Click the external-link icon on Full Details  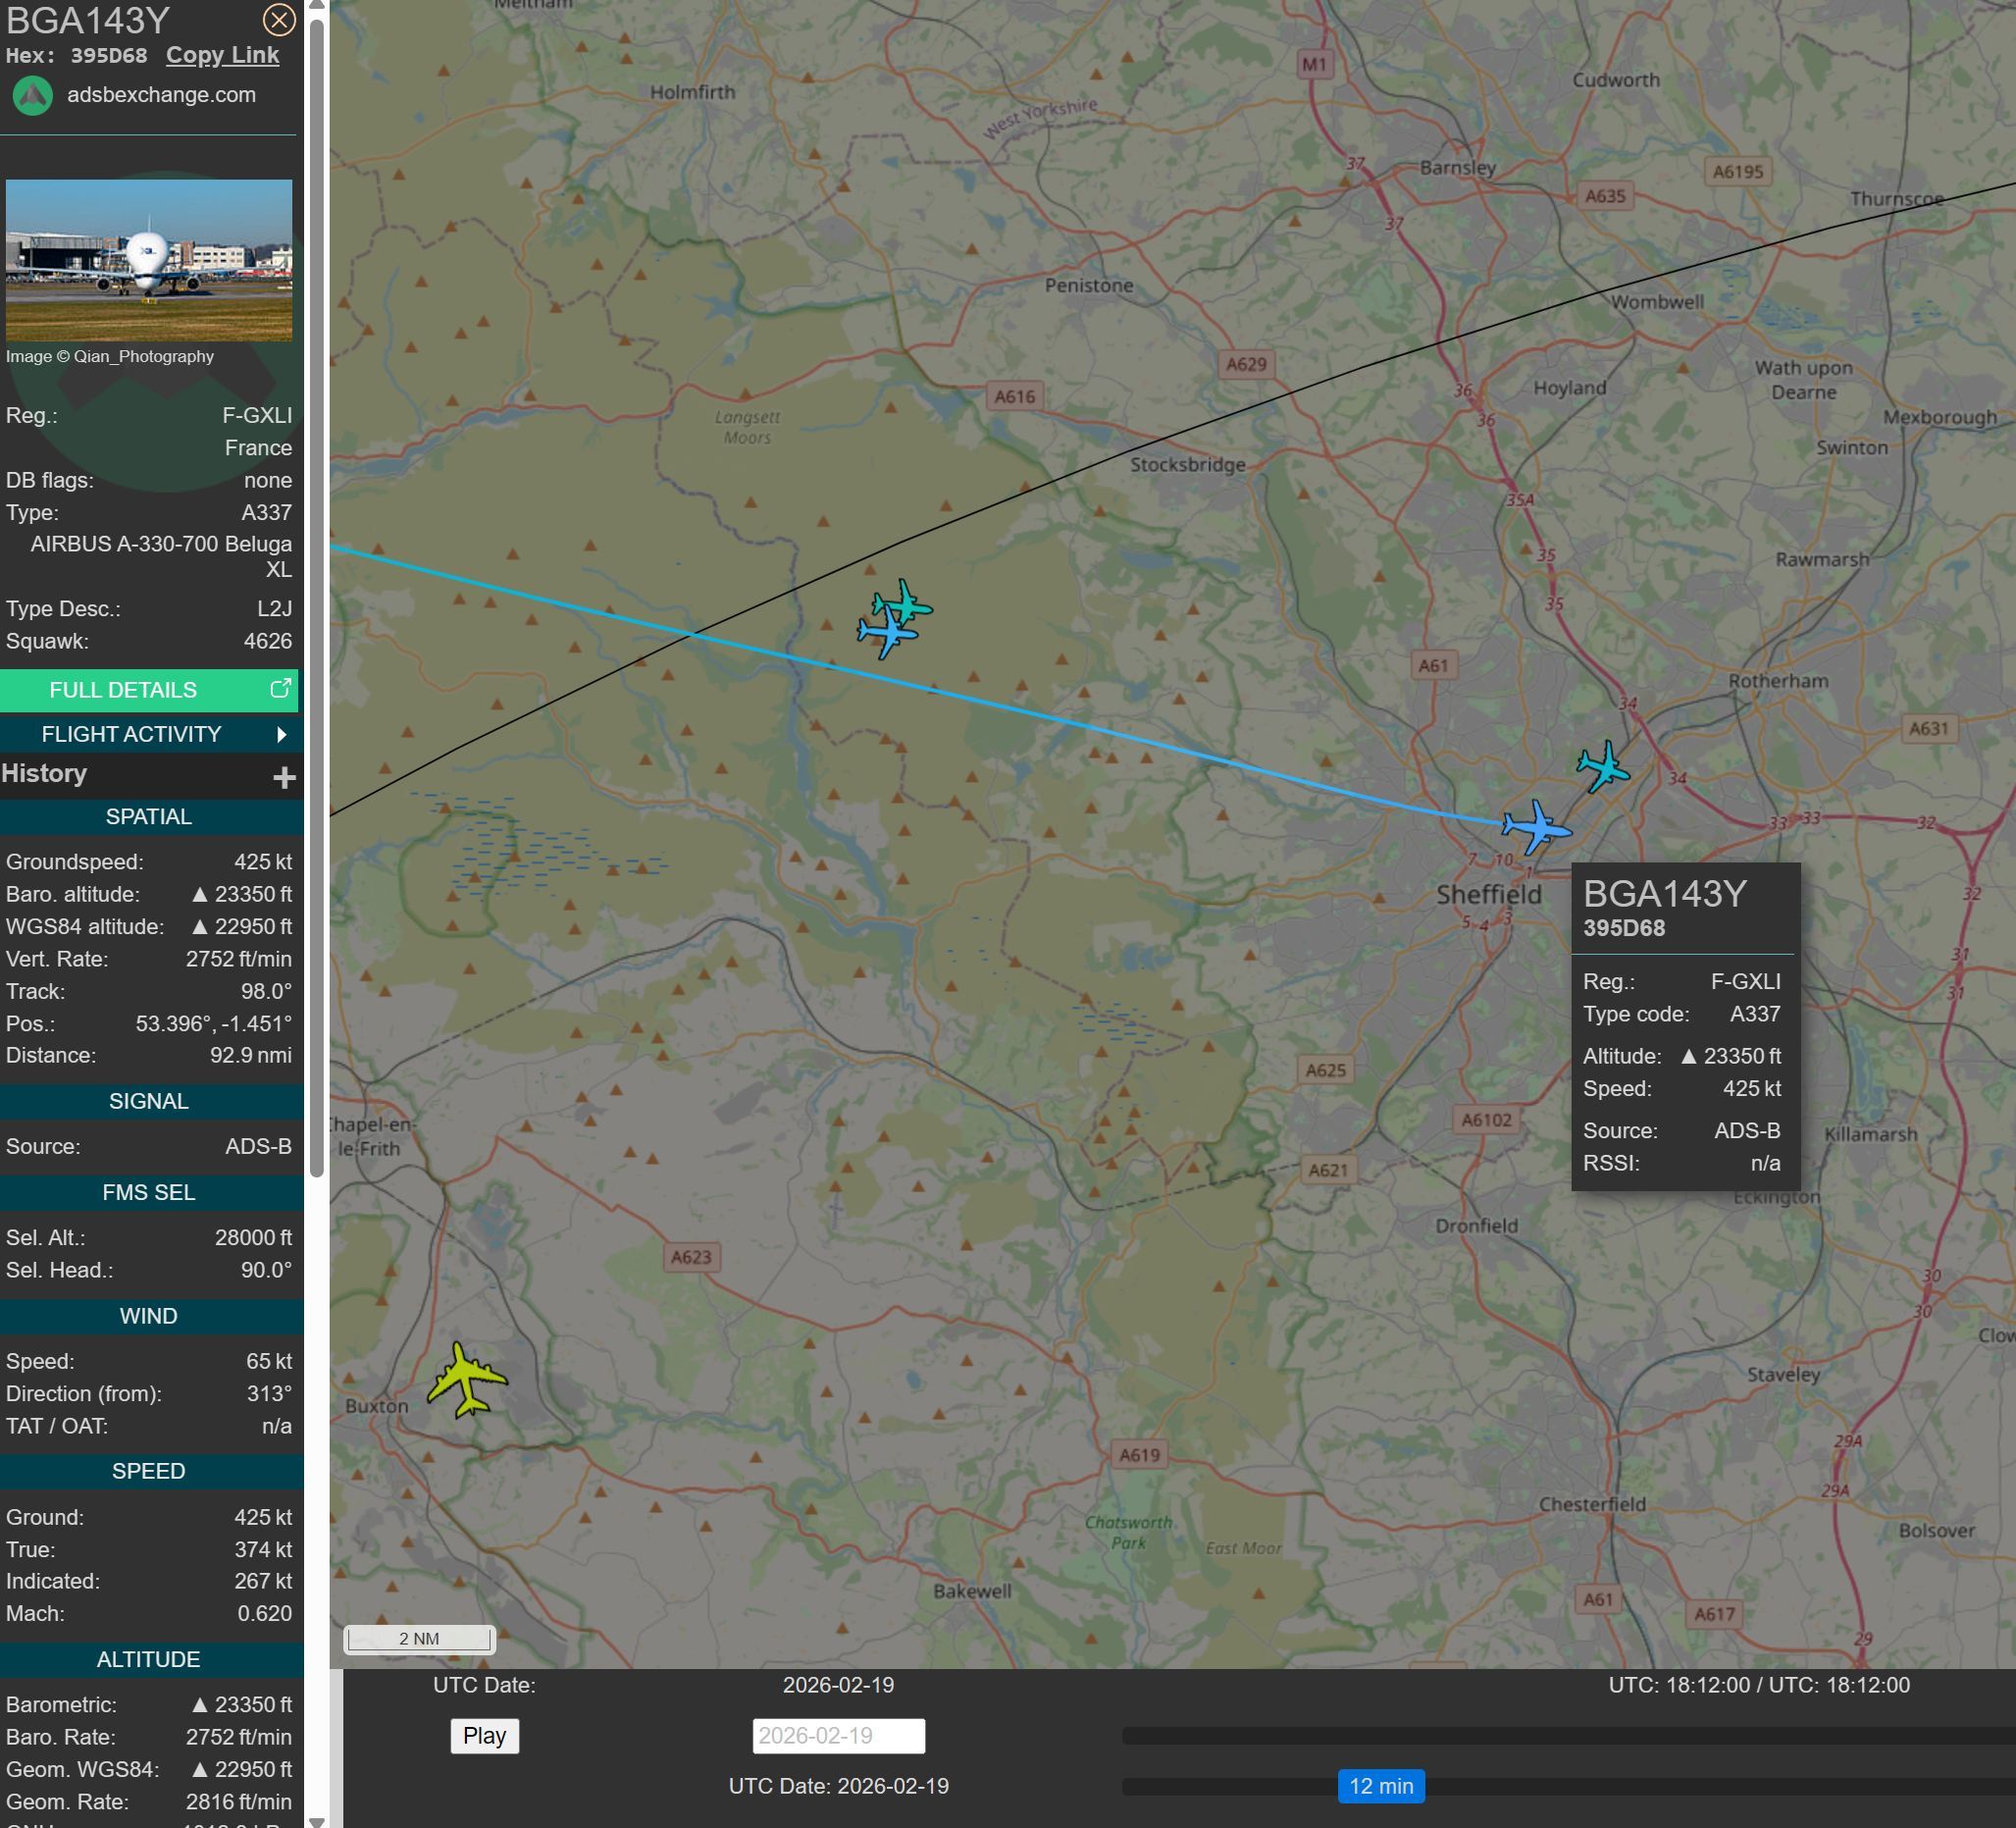click(x=280, y=688)
